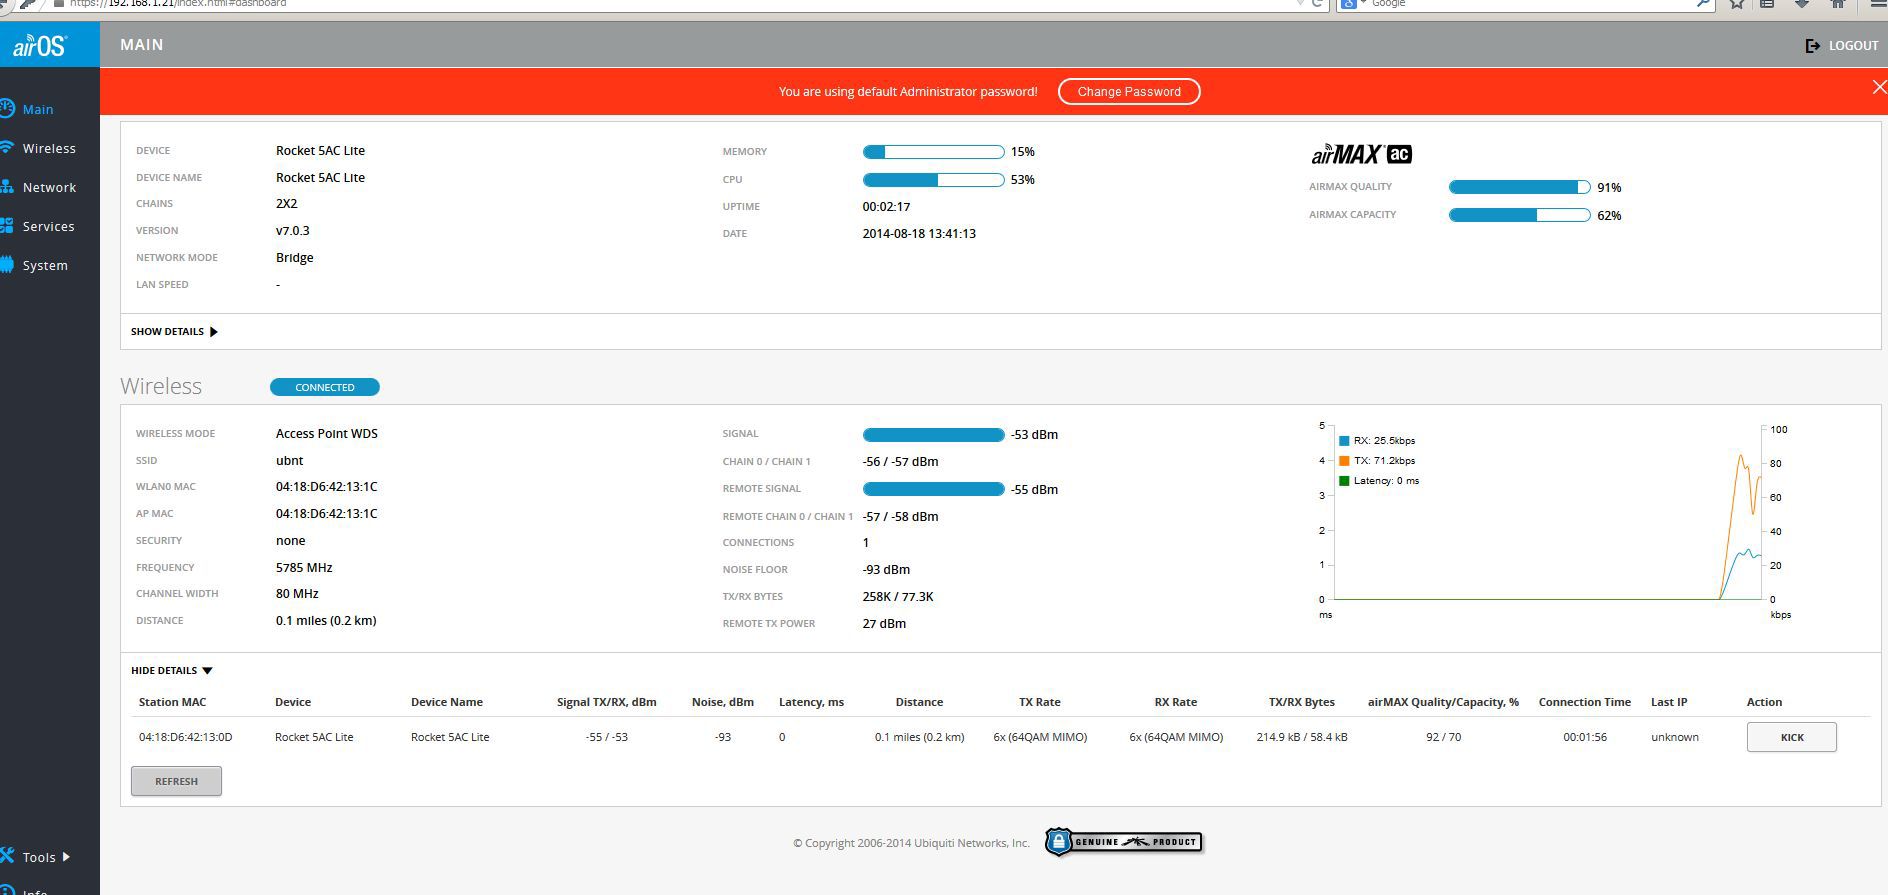
Task: Click the Latency, ms column header
Action: [x=811, y=702]
